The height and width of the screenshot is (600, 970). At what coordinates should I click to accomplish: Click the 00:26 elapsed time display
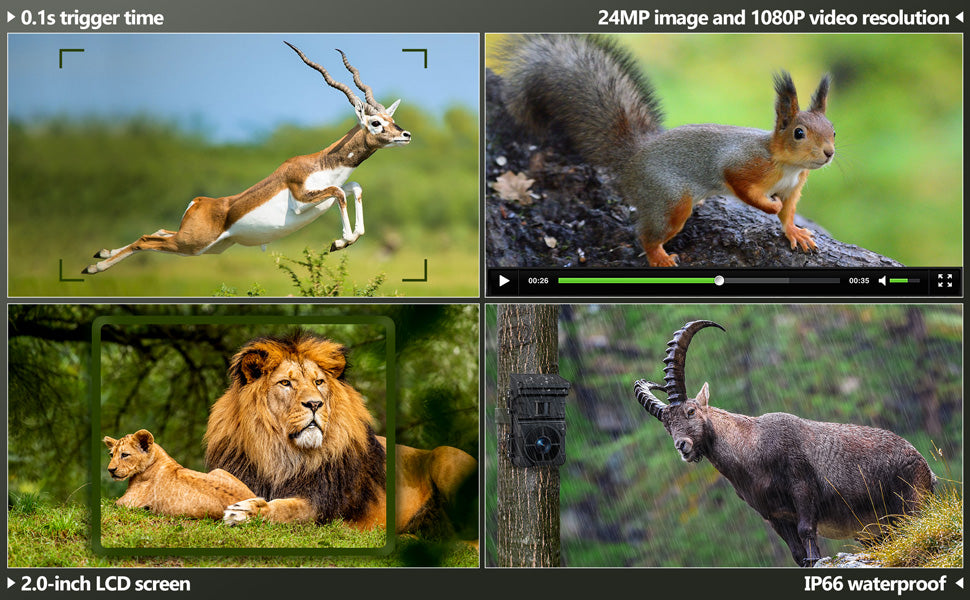click(x=538, y=281)
